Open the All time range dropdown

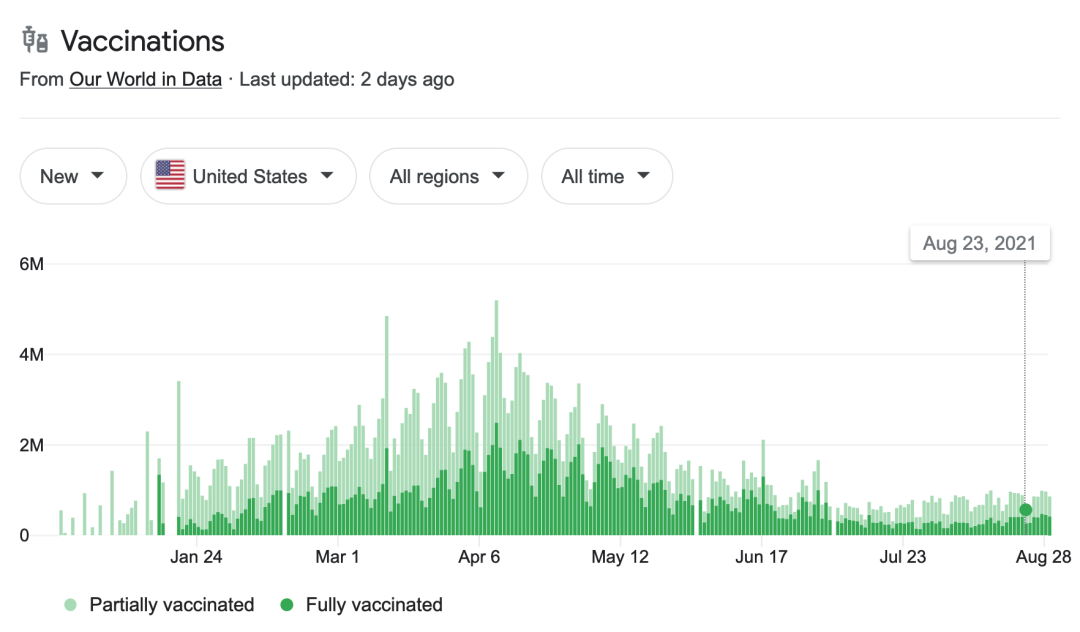pos(606,176)
